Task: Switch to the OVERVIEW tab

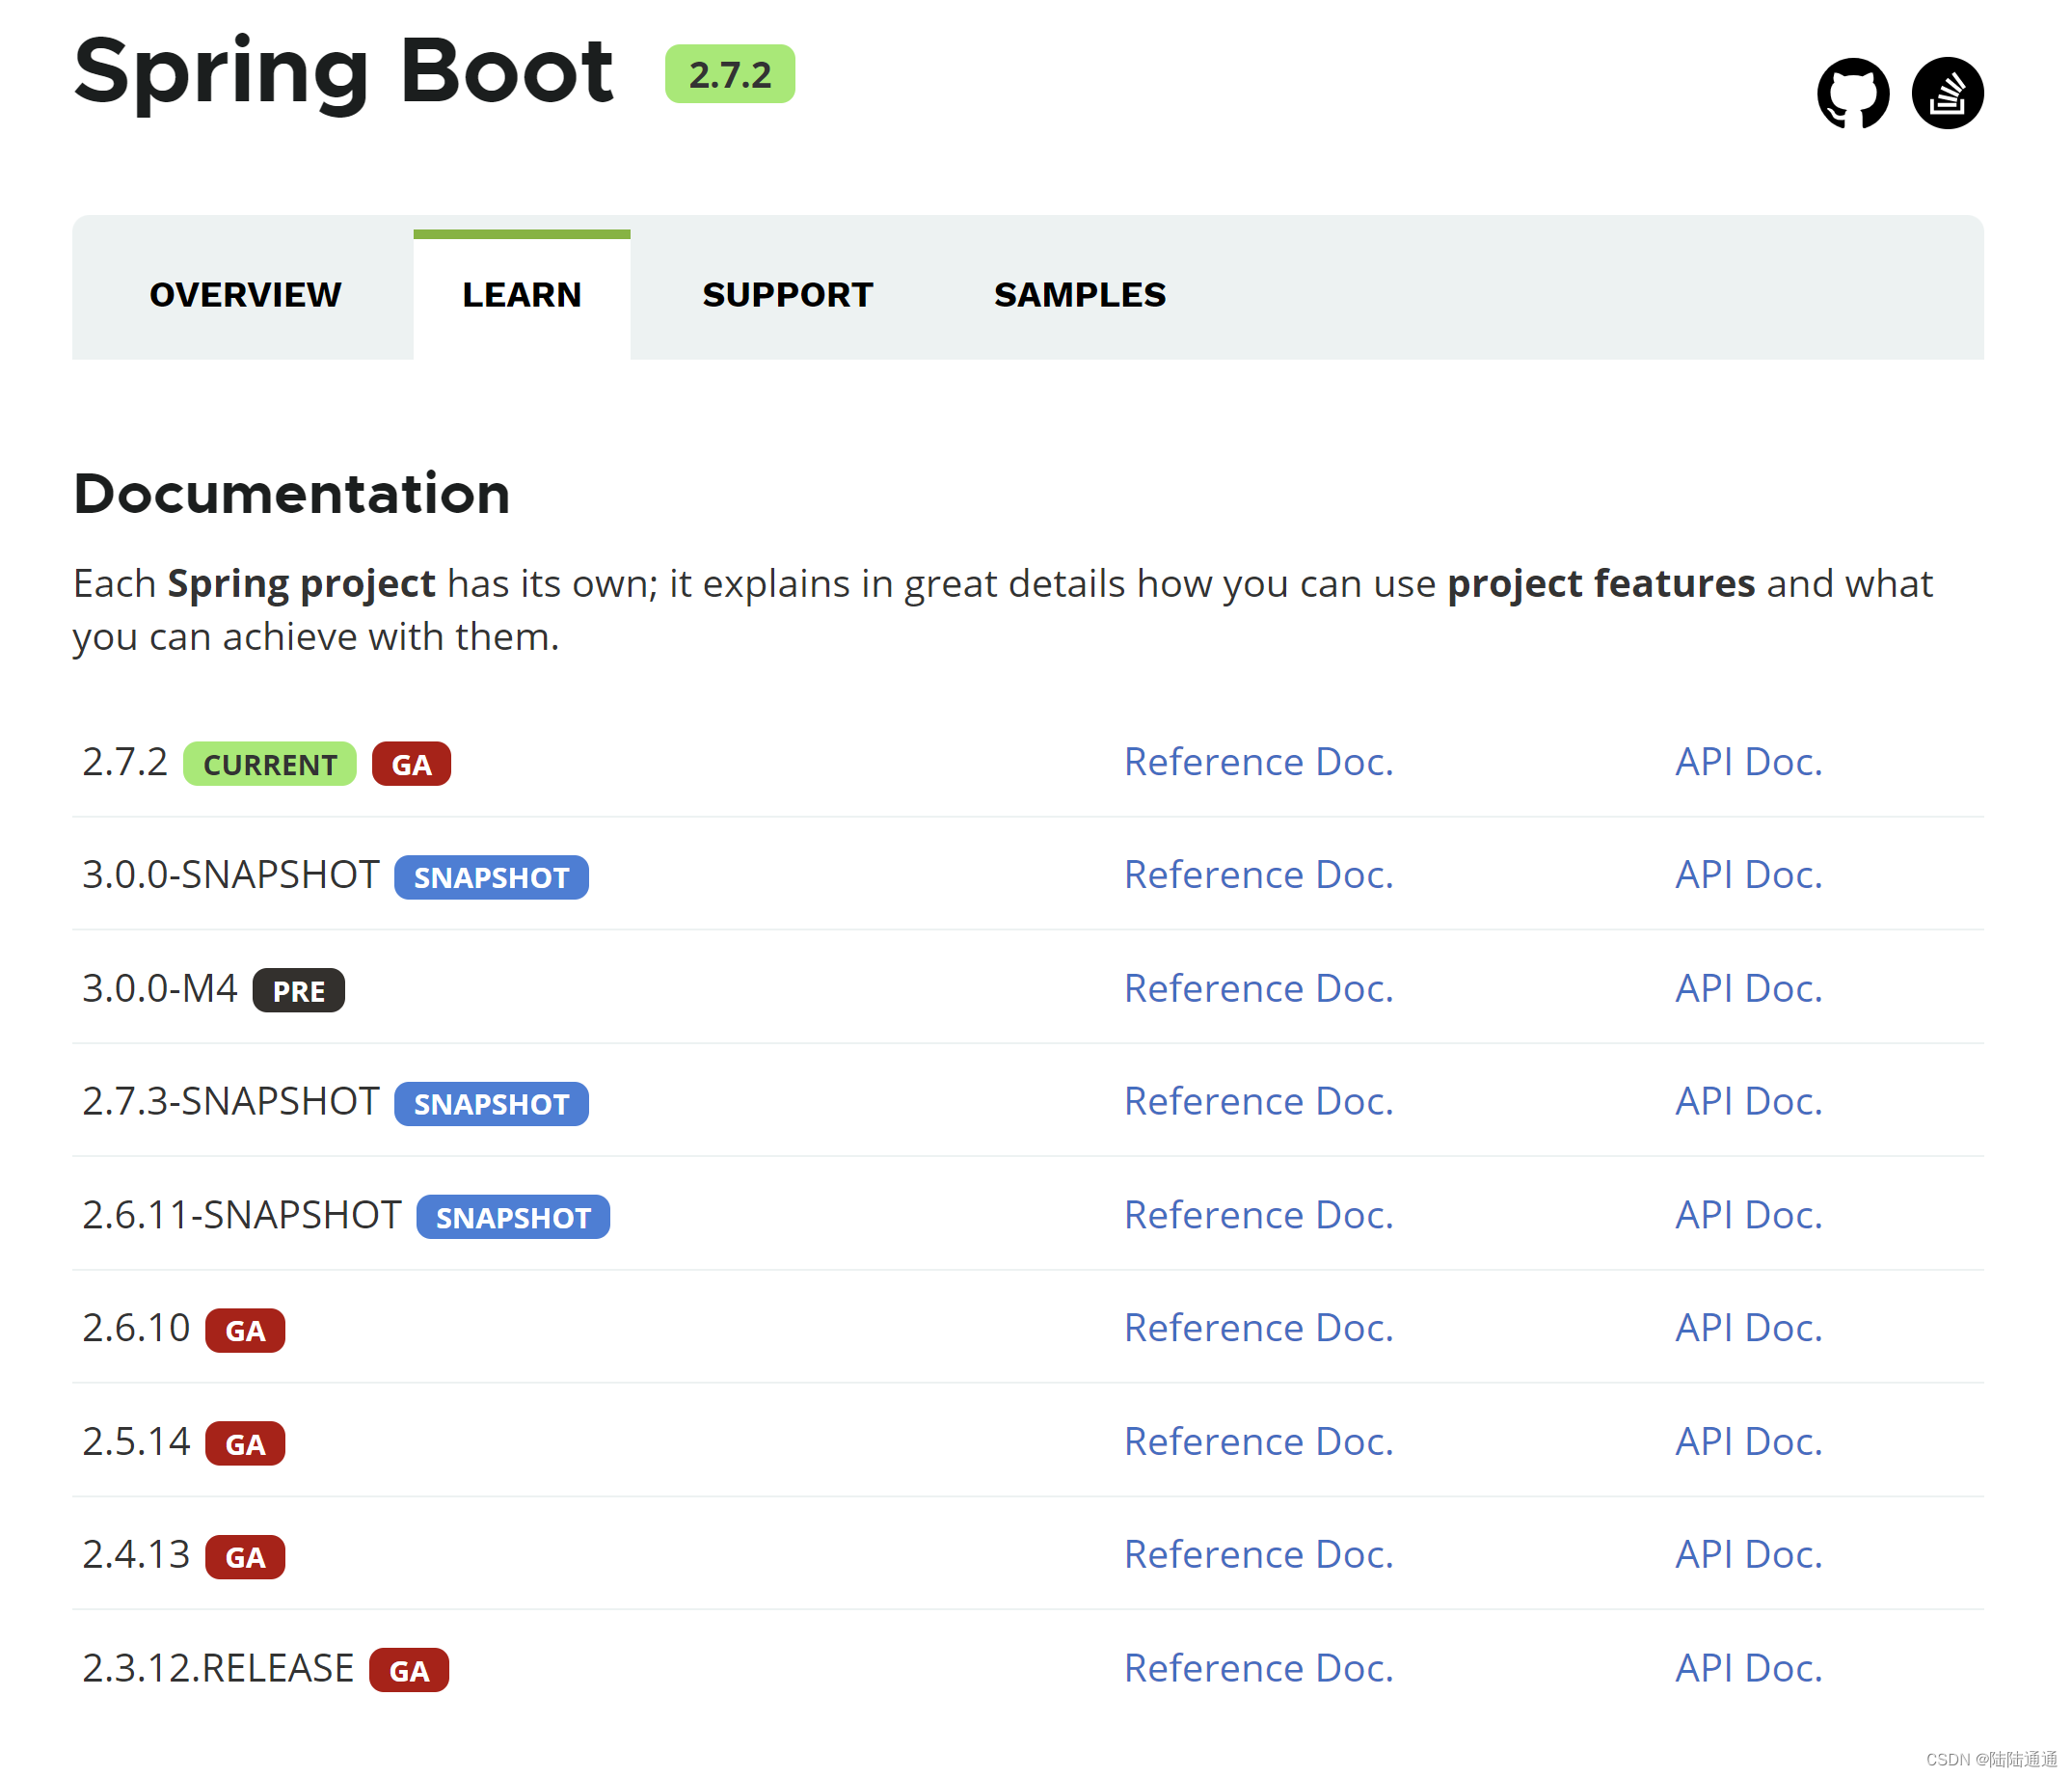Action: click(245, 295)
